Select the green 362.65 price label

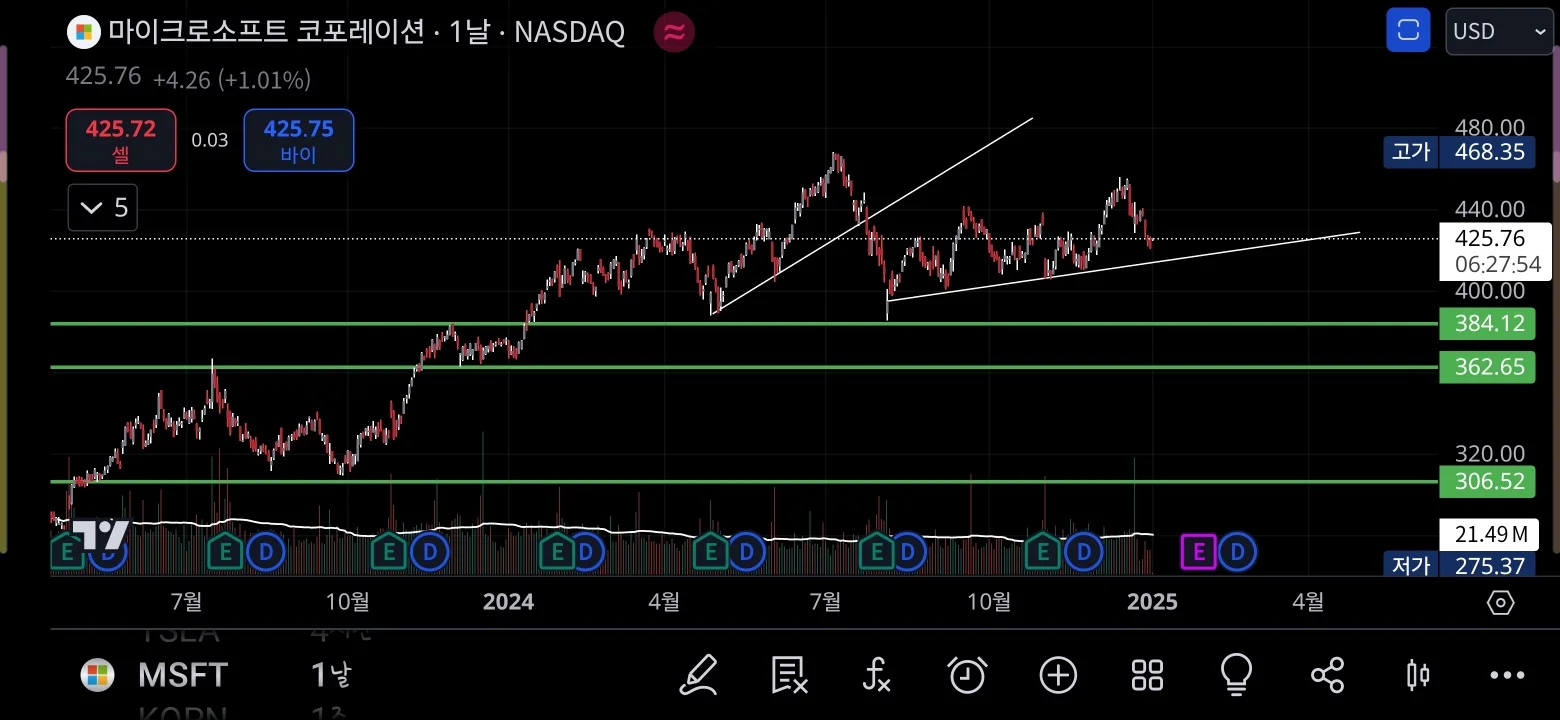pyautogui.click(x=1486, y=367)
